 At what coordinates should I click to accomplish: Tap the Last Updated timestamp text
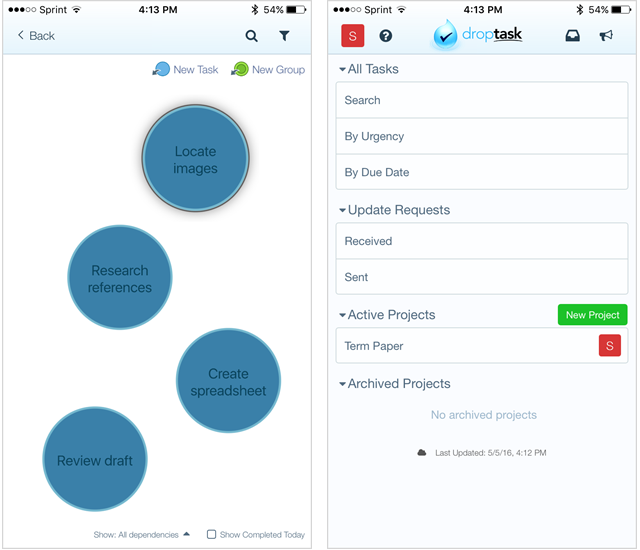[x=491, y=453]
